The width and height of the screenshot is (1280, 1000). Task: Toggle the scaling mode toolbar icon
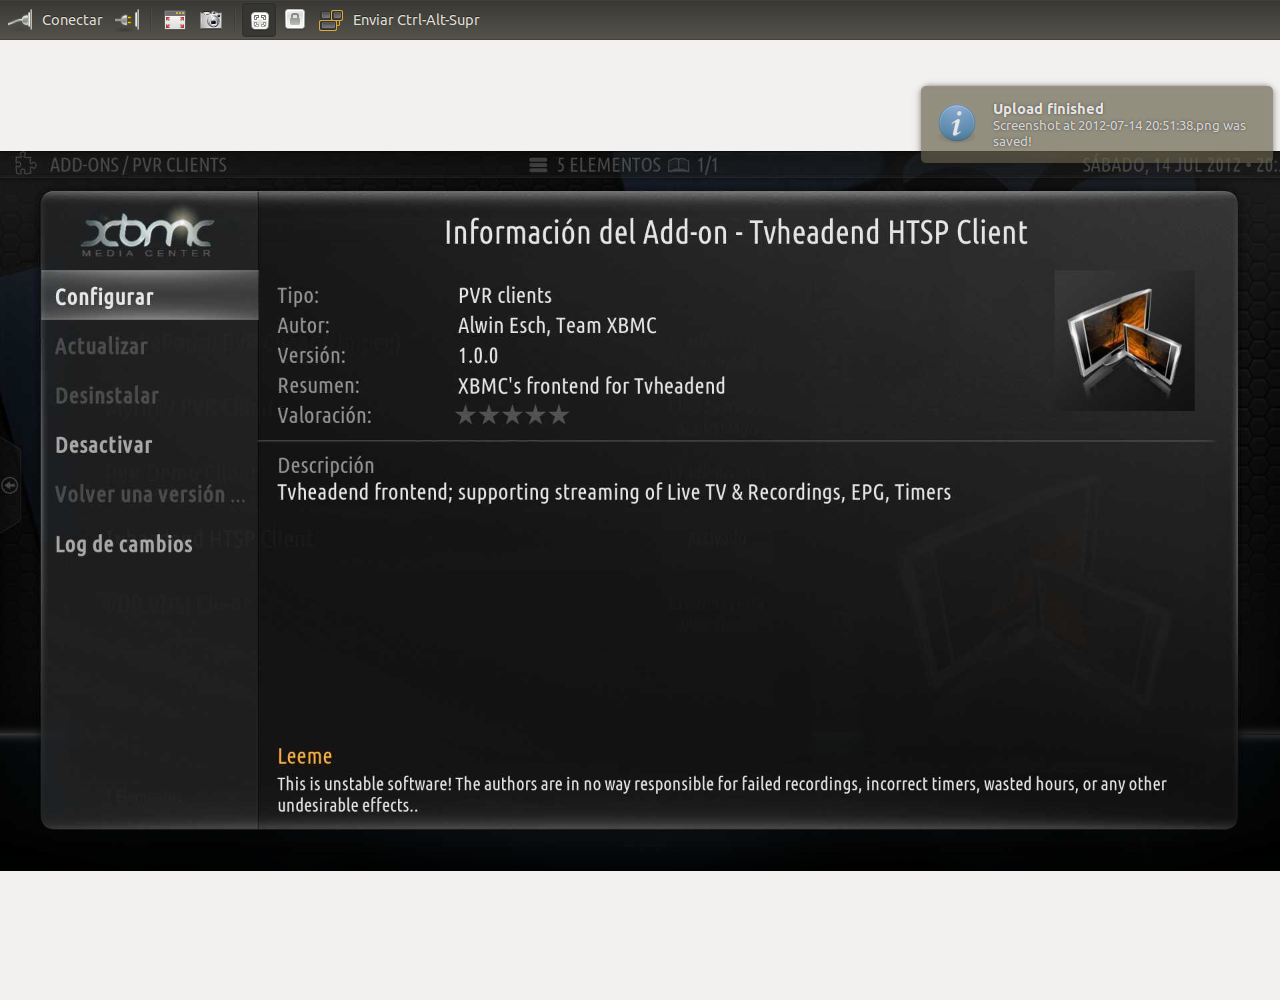click(260, 20)
